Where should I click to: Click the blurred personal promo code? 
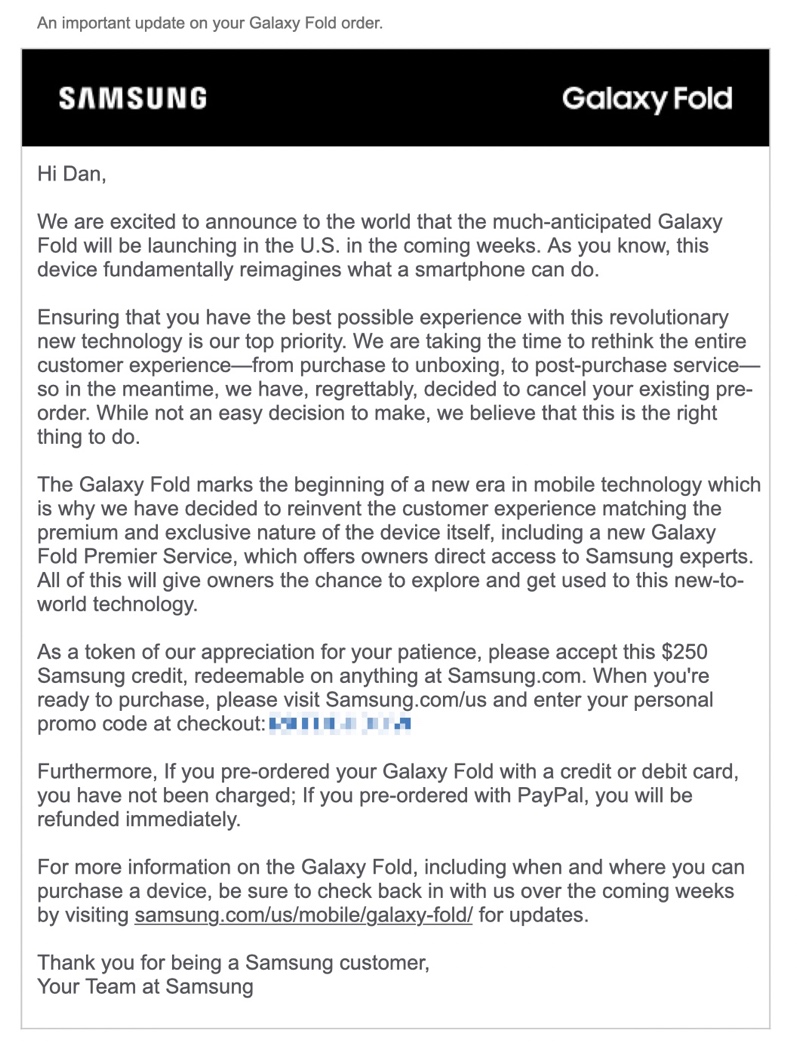point(342,724)
